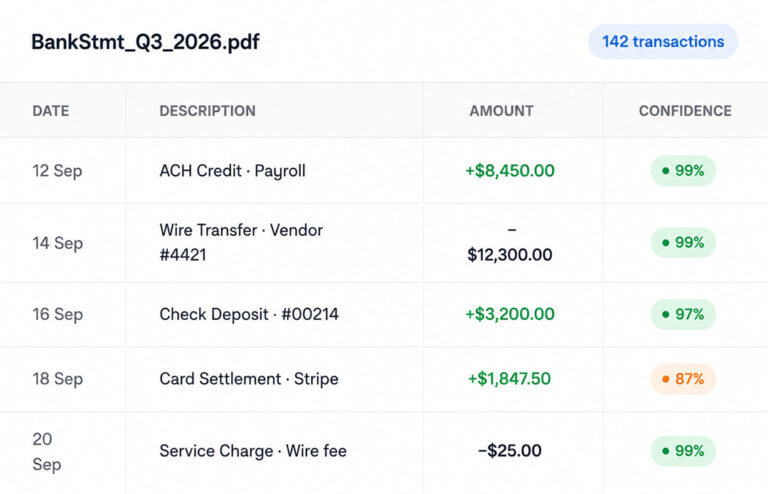Select the Wire Transfer · Vendor #4421 row
768x494 pixels.
tap(384, 242)
